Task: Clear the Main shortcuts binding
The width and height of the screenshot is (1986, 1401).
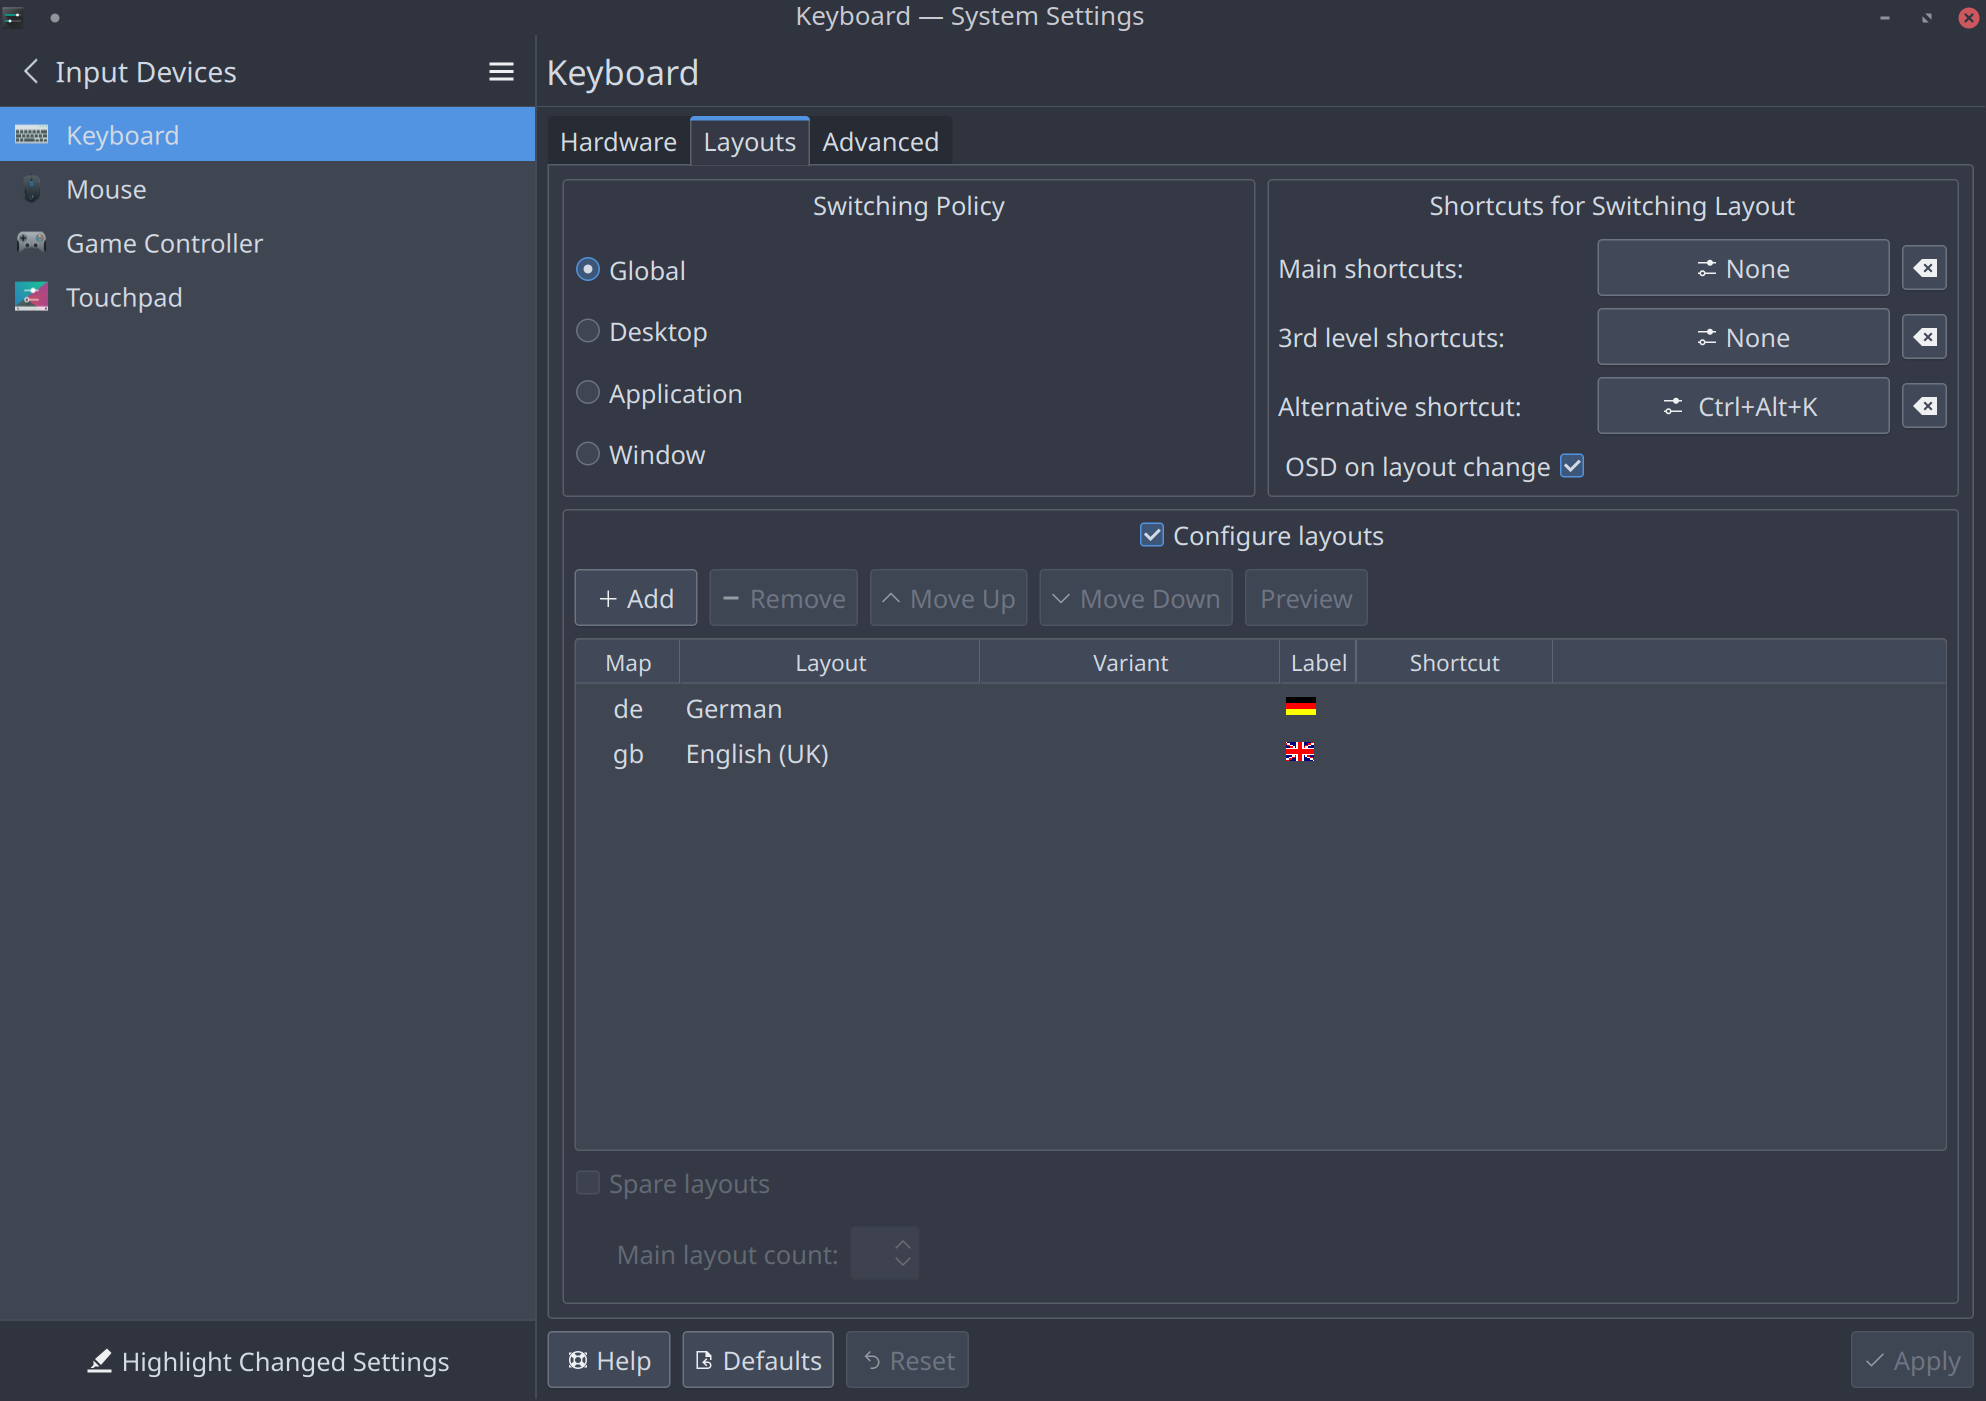Action: 1924,268
